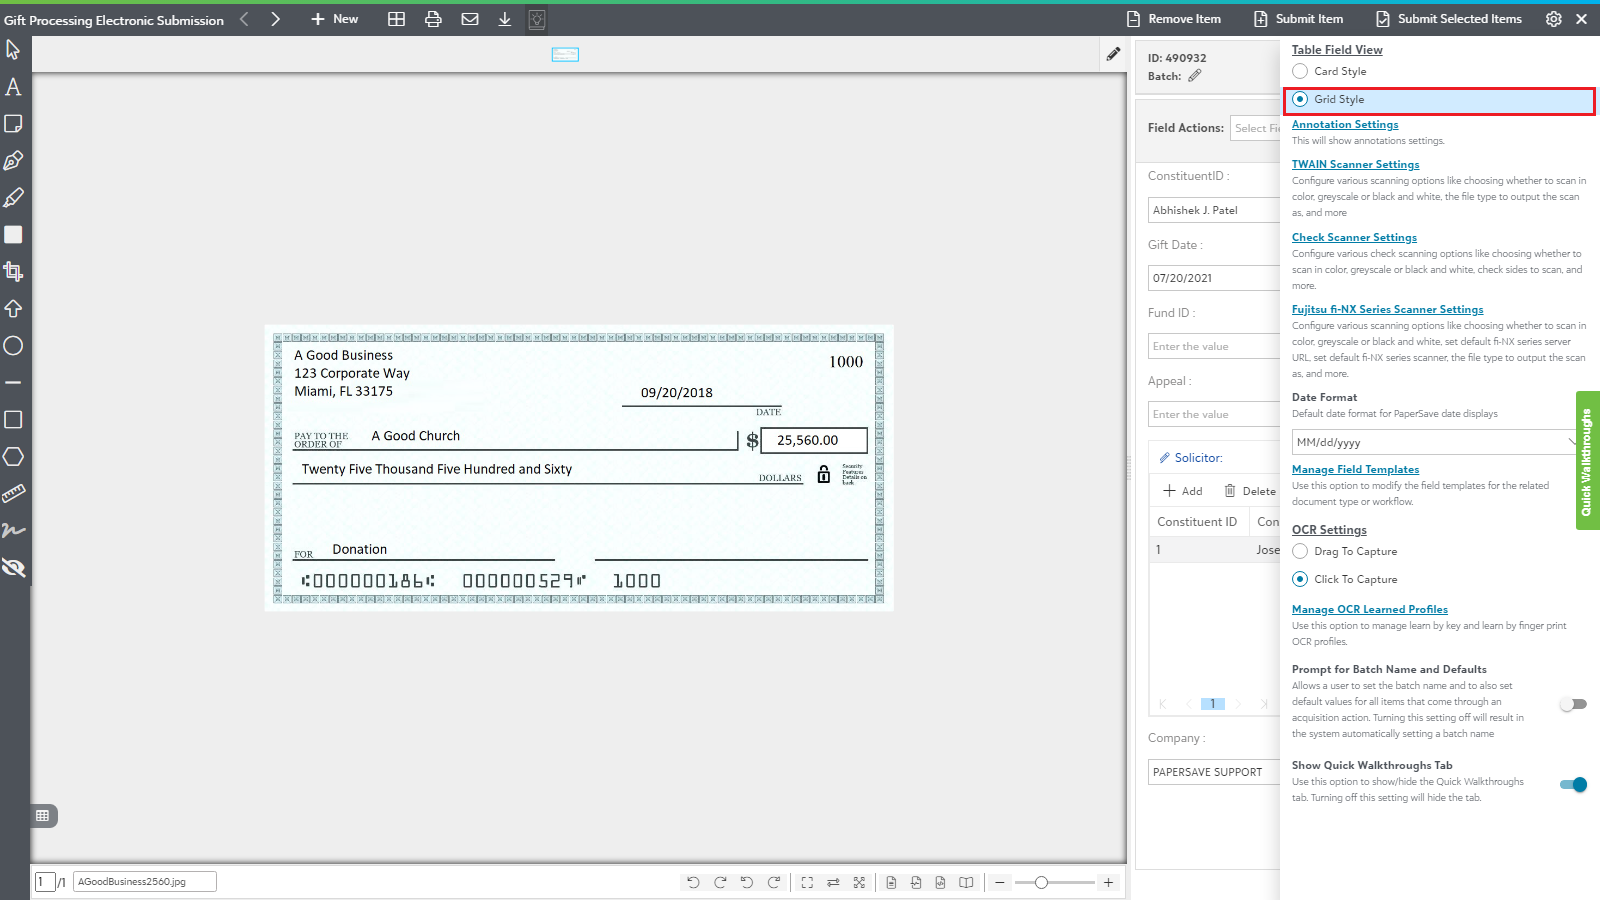1600x900 pixels.
Task: Click the print icon in header
Action: (x=433, y=19)
